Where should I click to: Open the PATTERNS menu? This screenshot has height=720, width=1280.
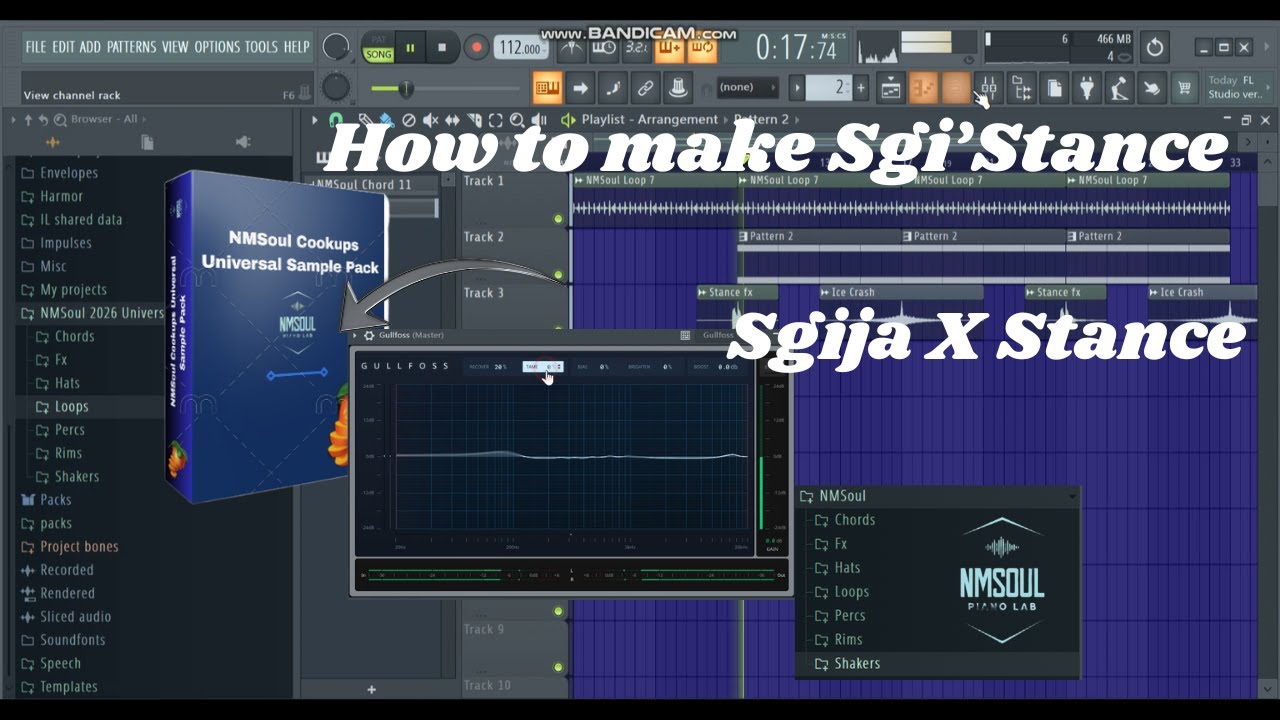click(x=132, y=47)
